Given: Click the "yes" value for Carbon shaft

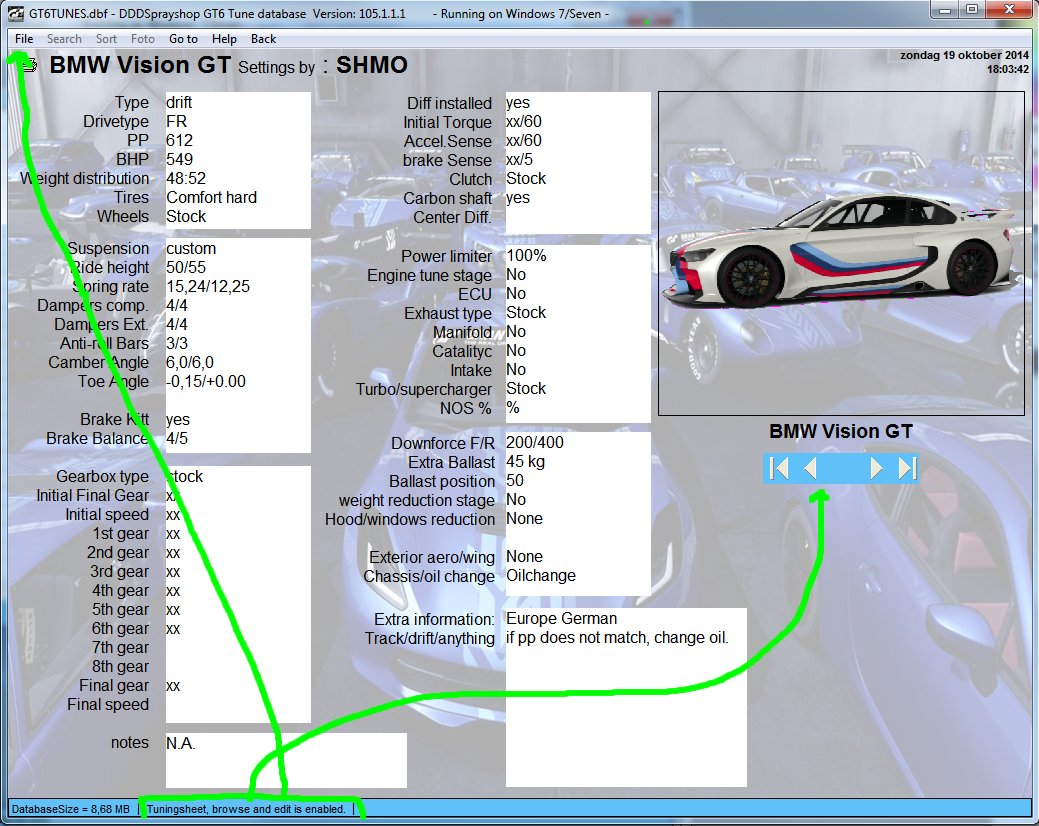Looking at the screenshot, I should tap(518, 197).
